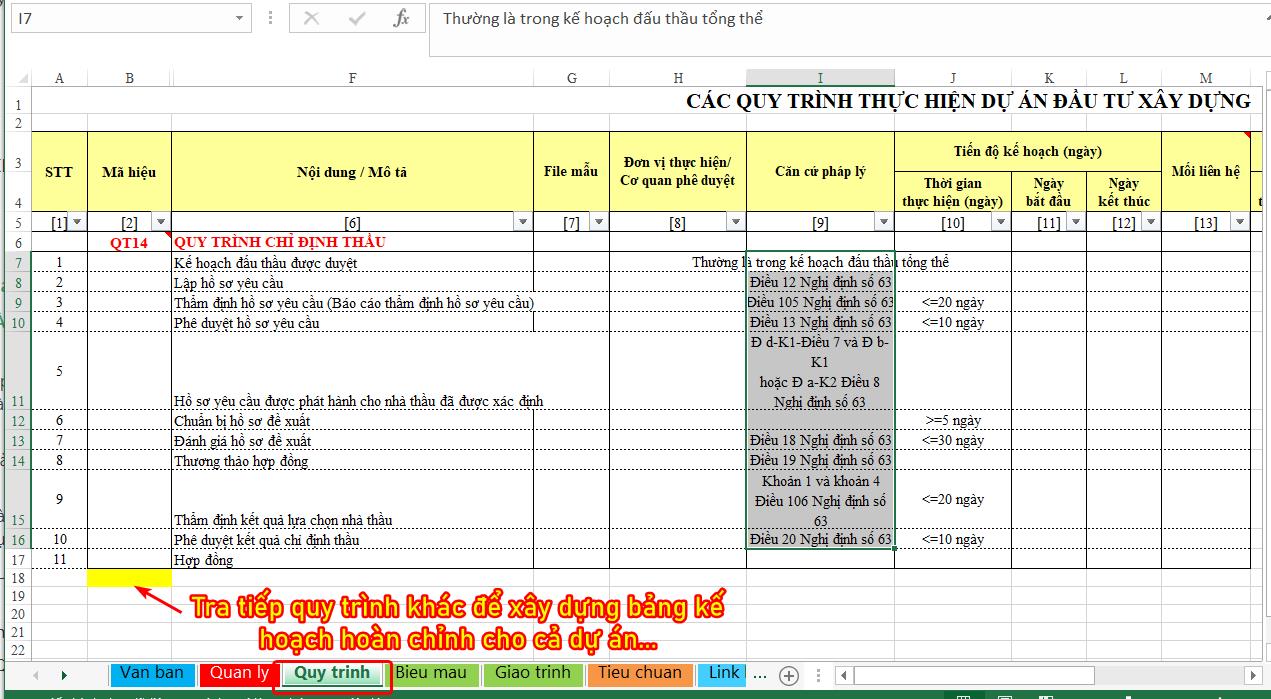Click the Insert Function fx icon
The height and width of the screenshot is (699, 1271).
(401, 19)
